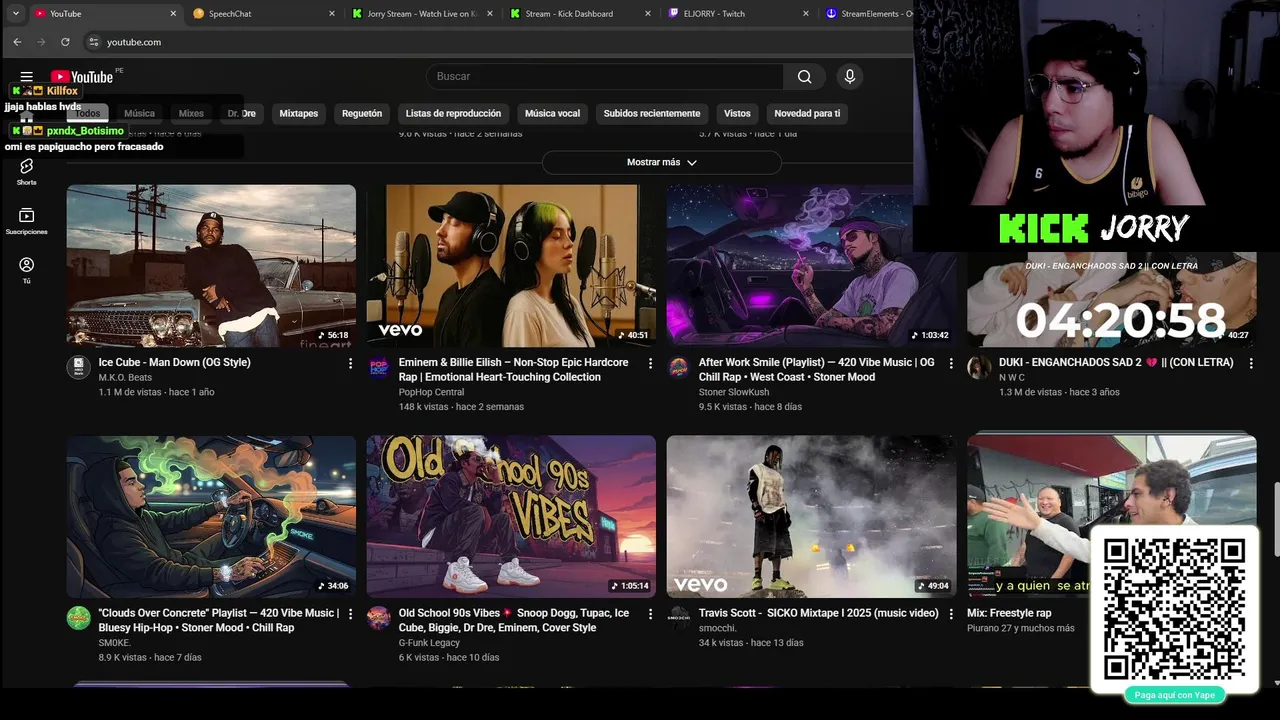1280x720 pixels.
Task: Open PopHop Central channel name link
Action: click(431, 392)
